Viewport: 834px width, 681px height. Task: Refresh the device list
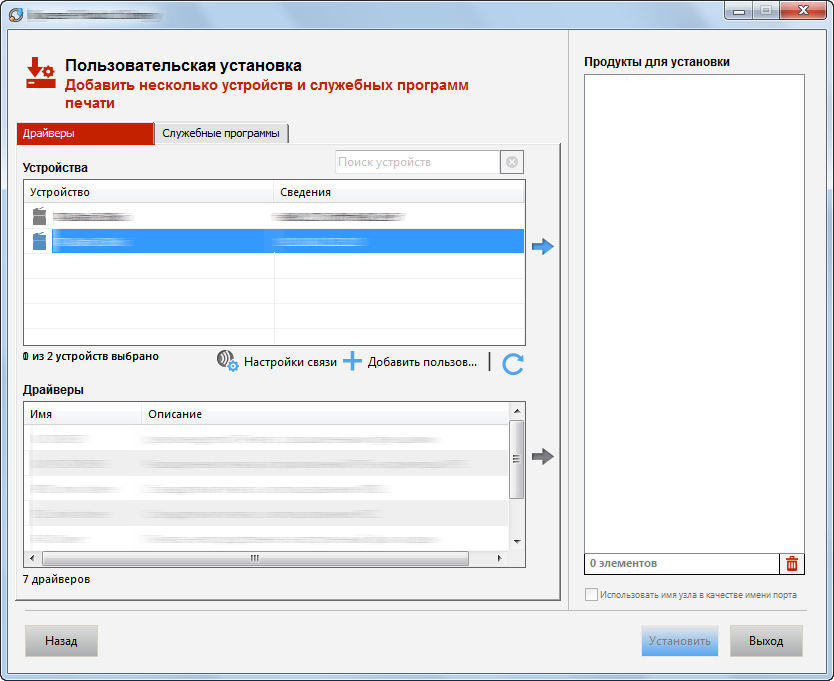click(513, 364)
